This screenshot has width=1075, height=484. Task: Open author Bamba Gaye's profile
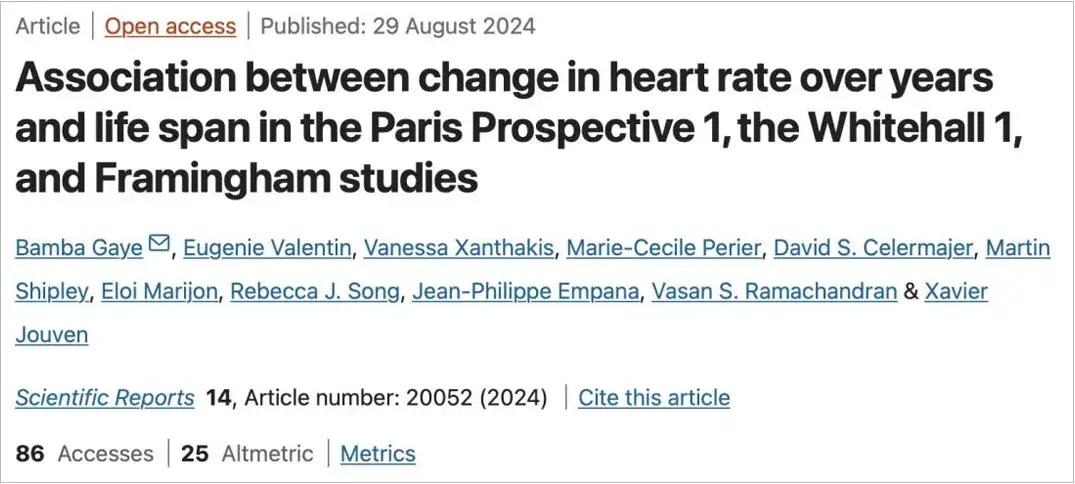point(79,247)
